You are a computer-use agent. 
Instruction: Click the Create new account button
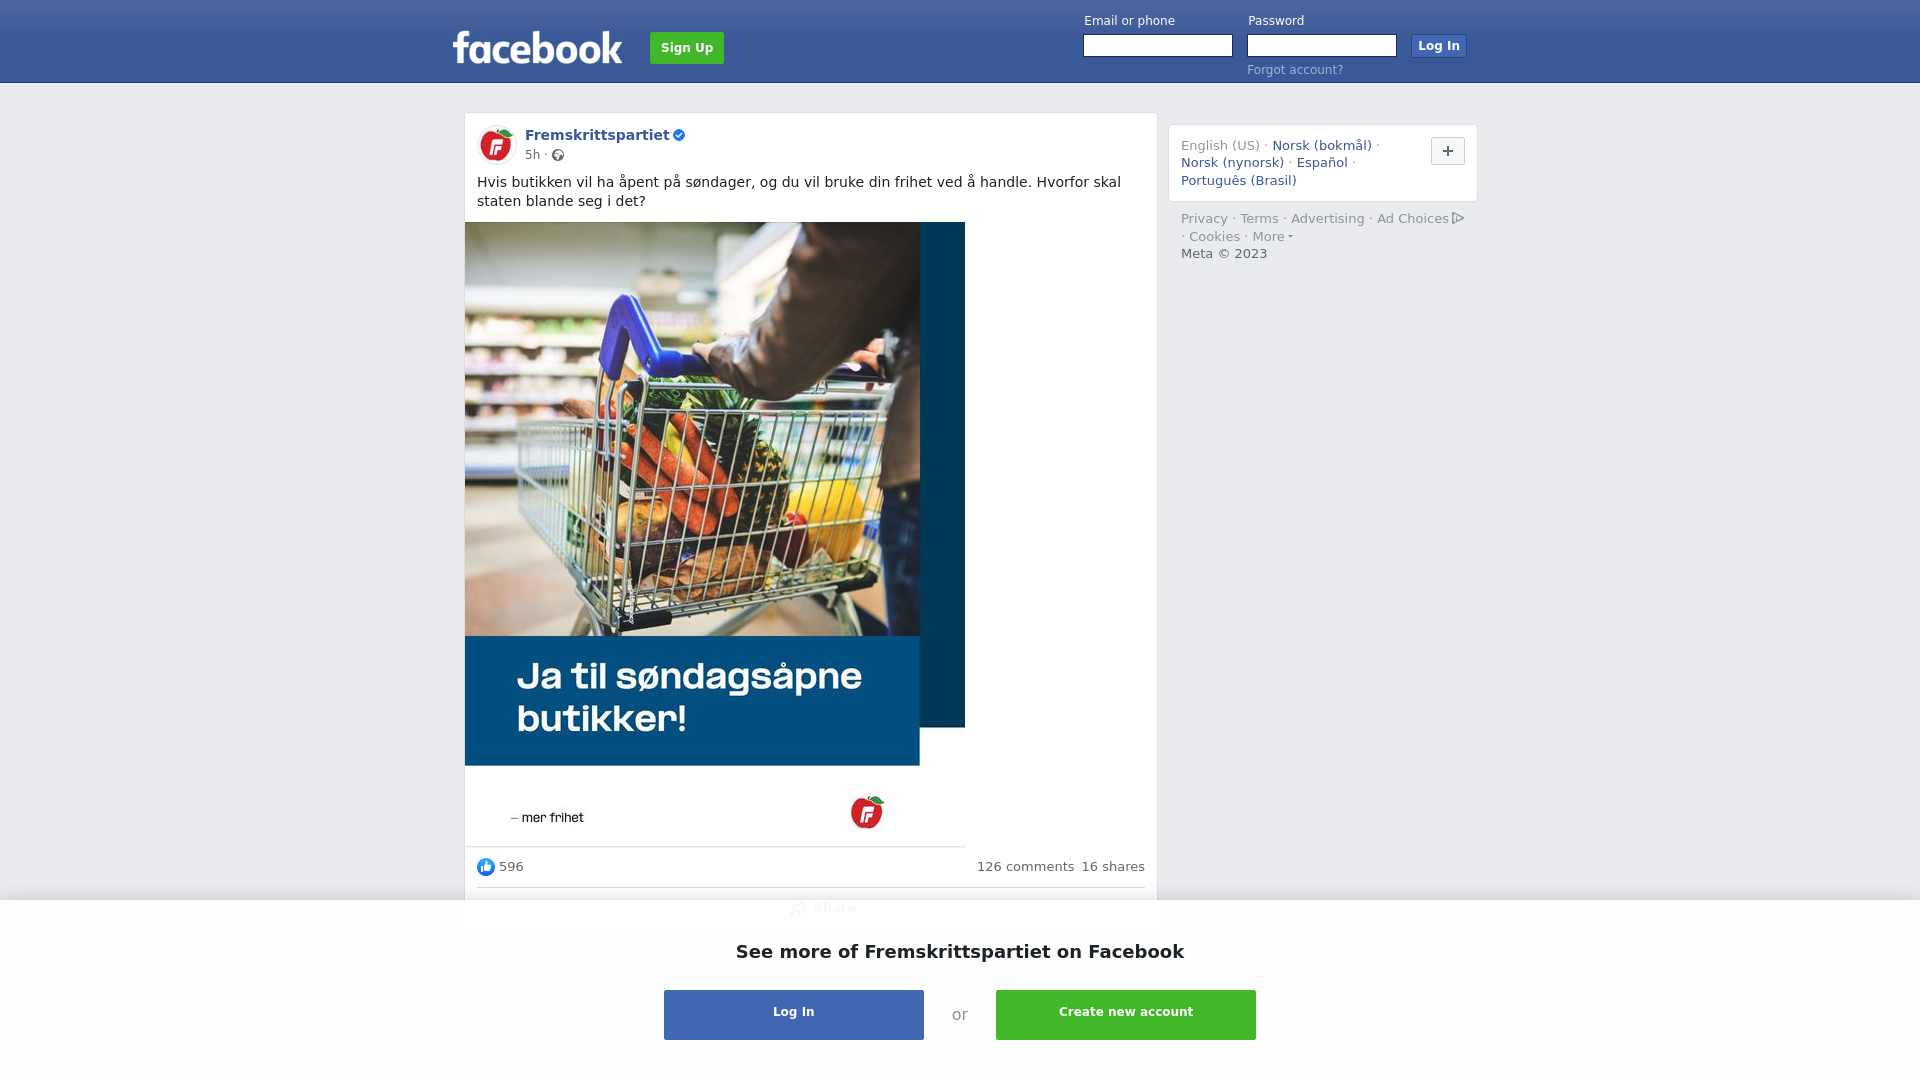tap(1126, 1015)
